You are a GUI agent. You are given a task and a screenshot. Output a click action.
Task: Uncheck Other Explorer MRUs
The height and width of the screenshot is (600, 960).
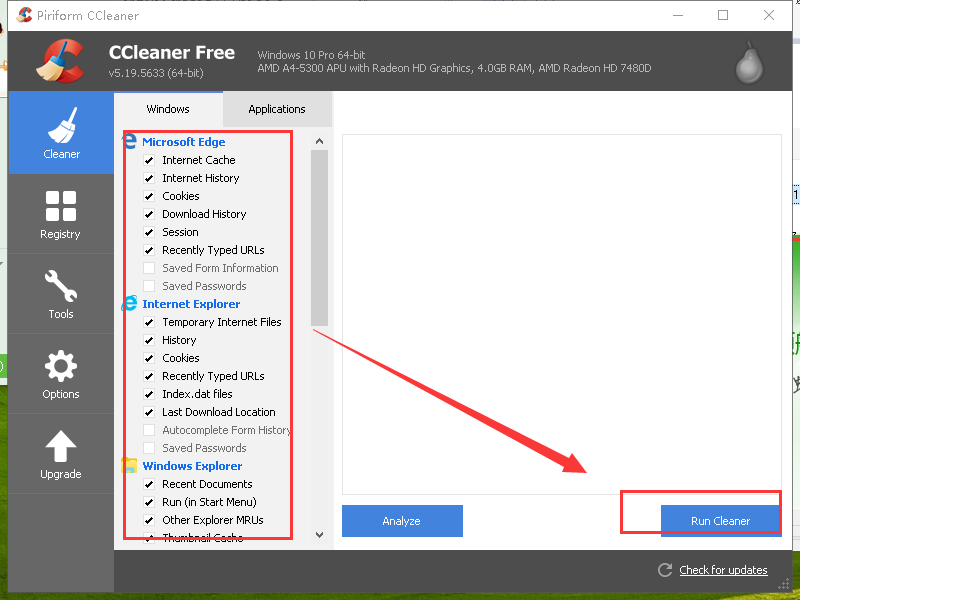pyautogui.click(x=149, y=520)
